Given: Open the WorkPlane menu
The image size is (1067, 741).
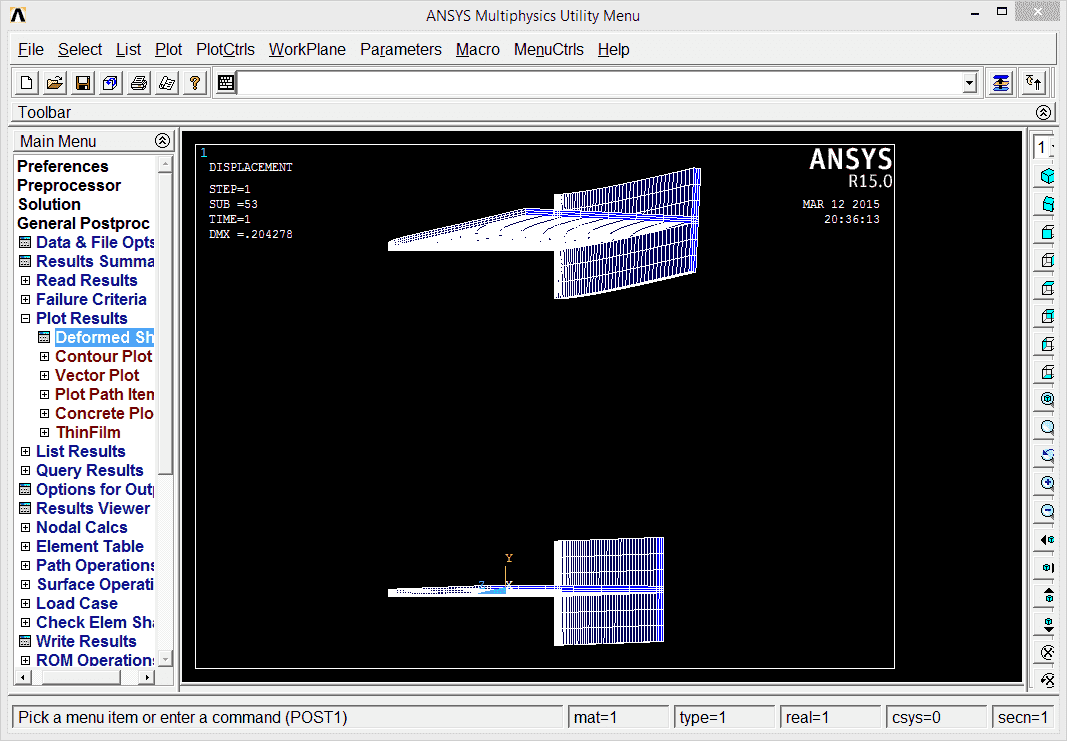Looking at the screenshot, I should (x=307, y=50).
